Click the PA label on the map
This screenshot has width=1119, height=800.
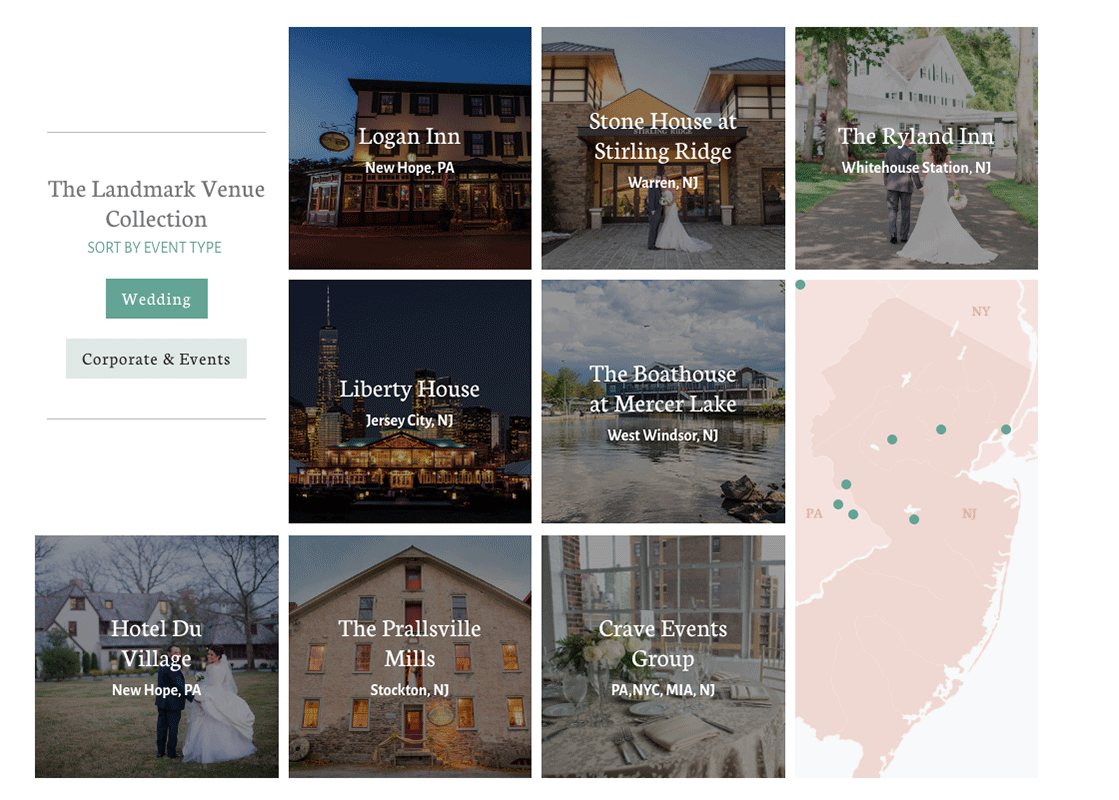(x=814, y=513)
